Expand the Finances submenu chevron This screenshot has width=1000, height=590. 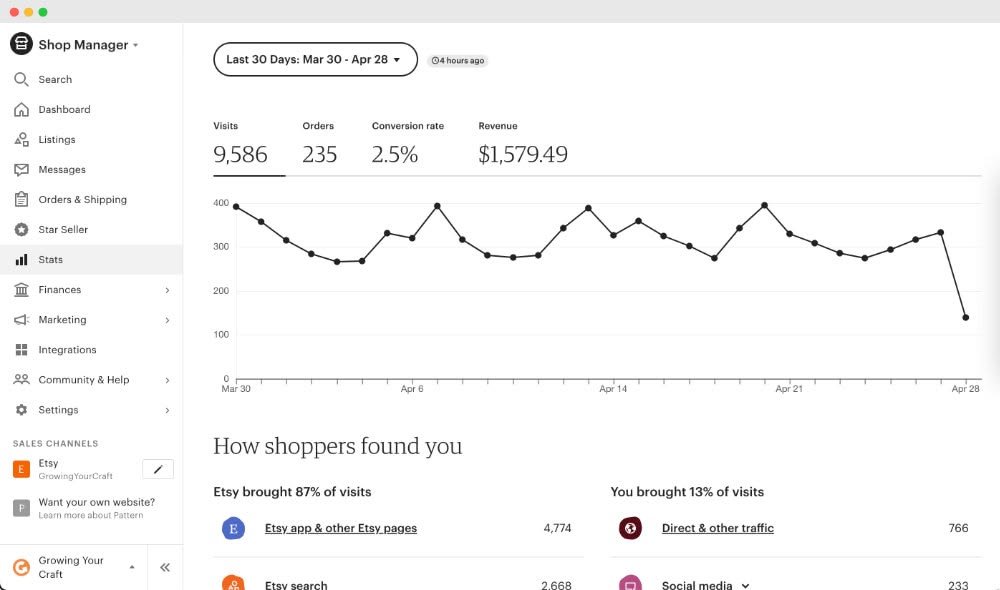pyautogui.click(x=167, y=290)
